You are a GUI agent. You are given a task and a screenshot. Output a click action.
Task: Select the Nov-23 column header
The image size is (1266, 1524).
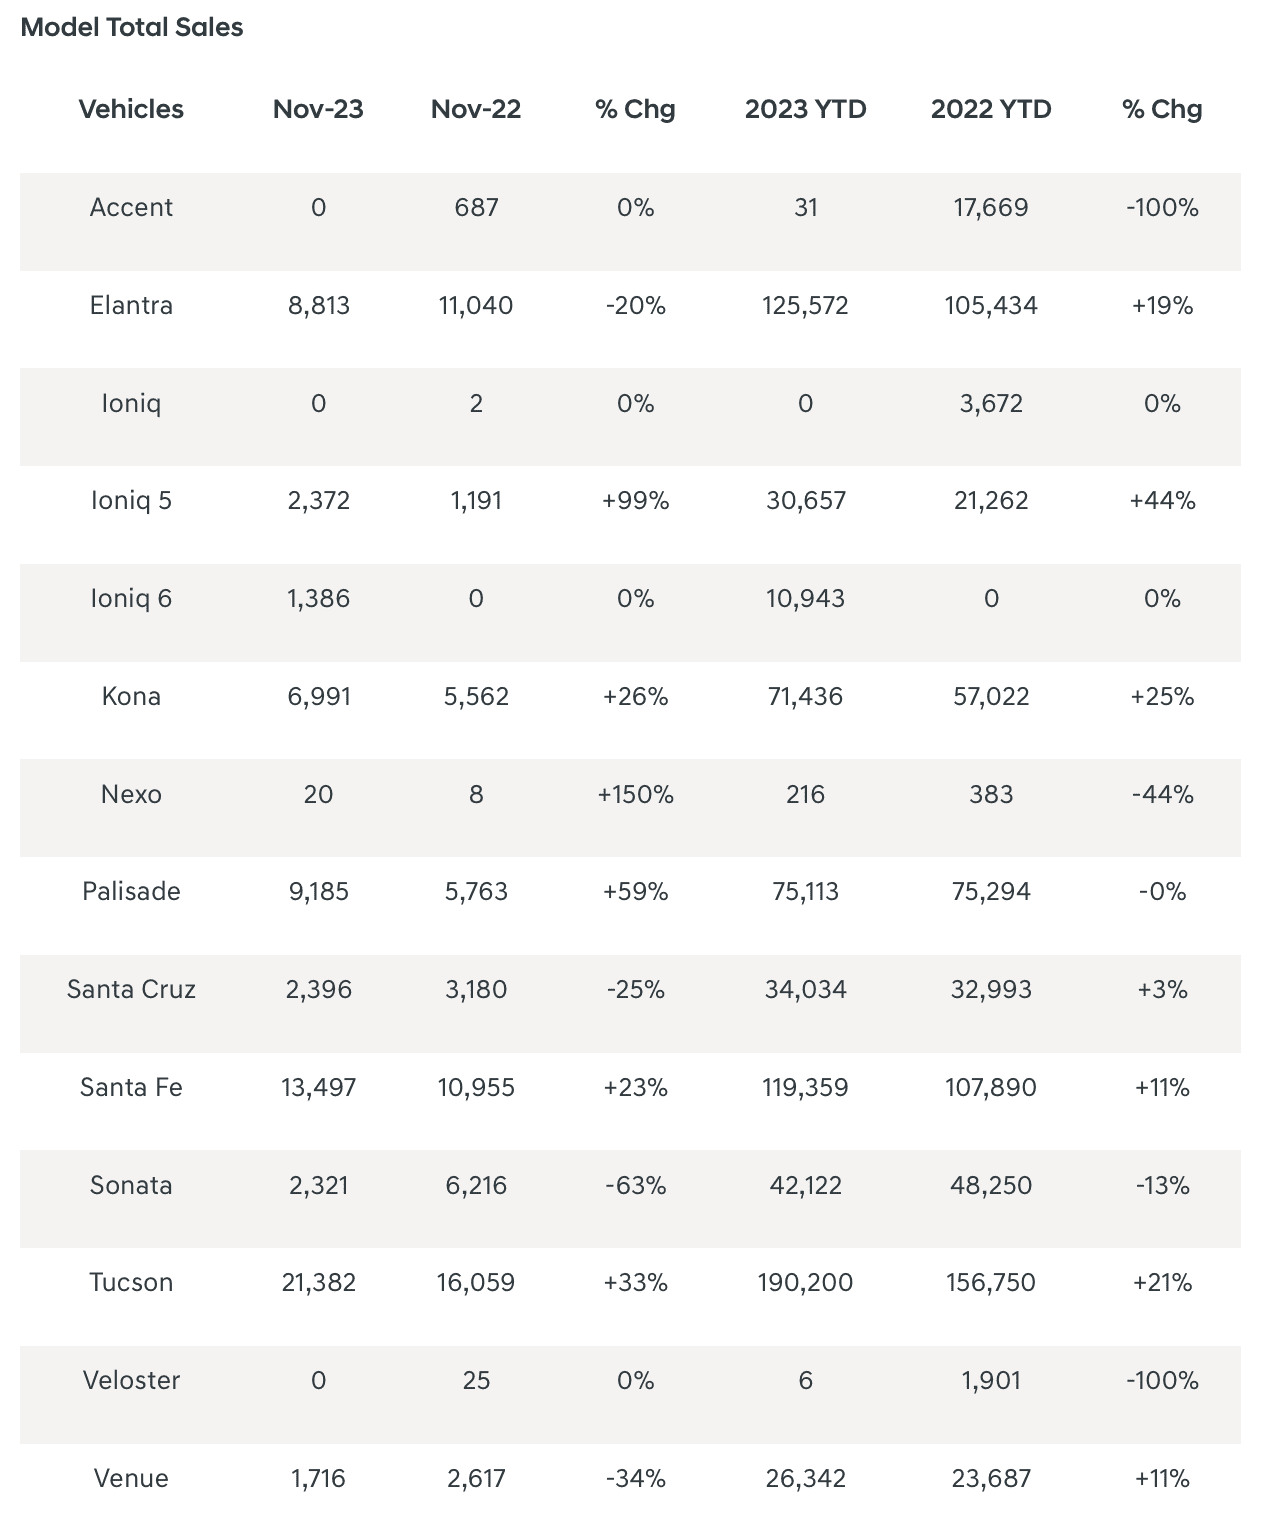coord(318,109)
